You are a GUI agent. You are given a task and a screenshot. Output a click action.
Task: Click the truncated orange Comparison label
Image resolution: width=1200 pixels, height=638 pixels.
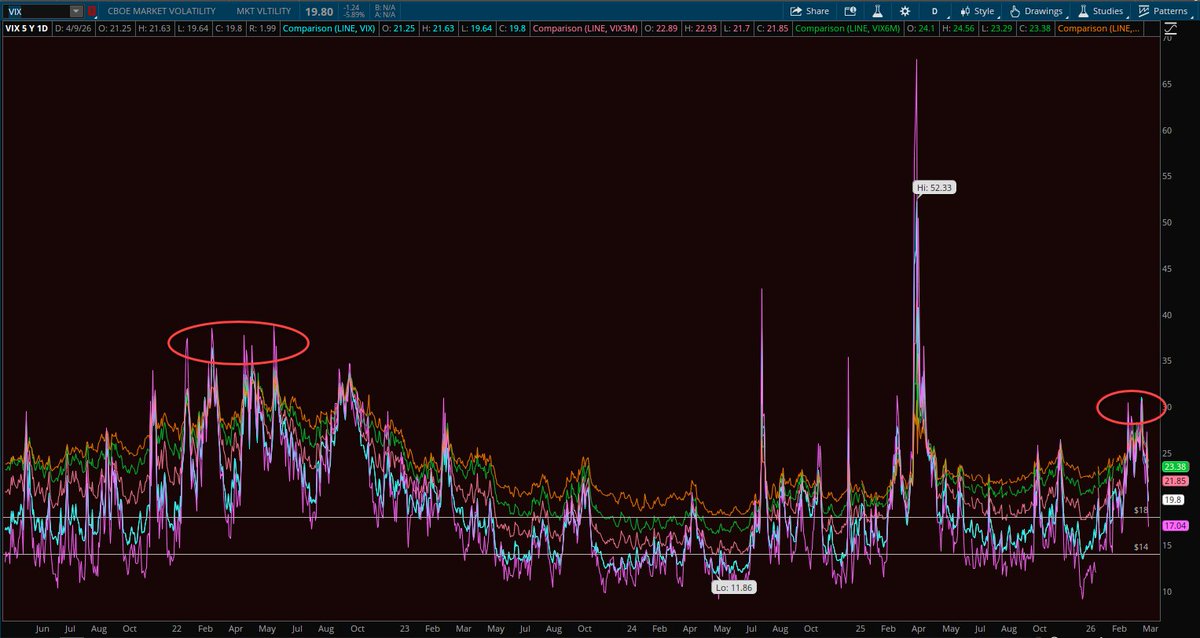pos(1097,28)
